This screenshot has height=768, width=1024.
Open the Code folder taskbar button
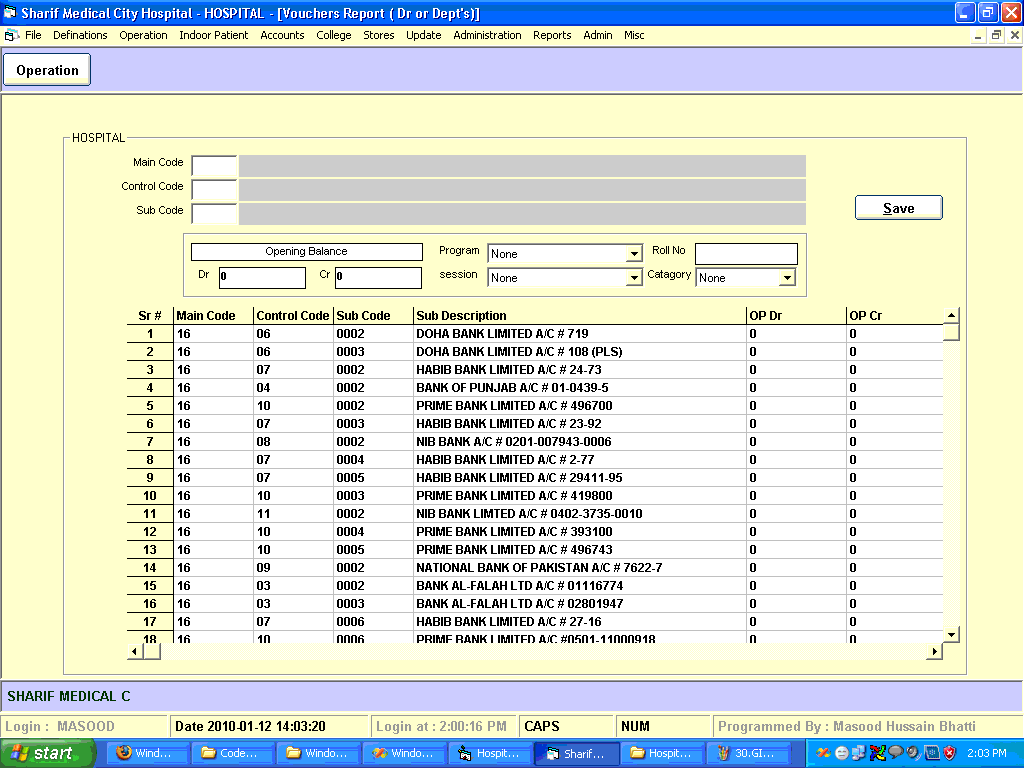(232, 754)
